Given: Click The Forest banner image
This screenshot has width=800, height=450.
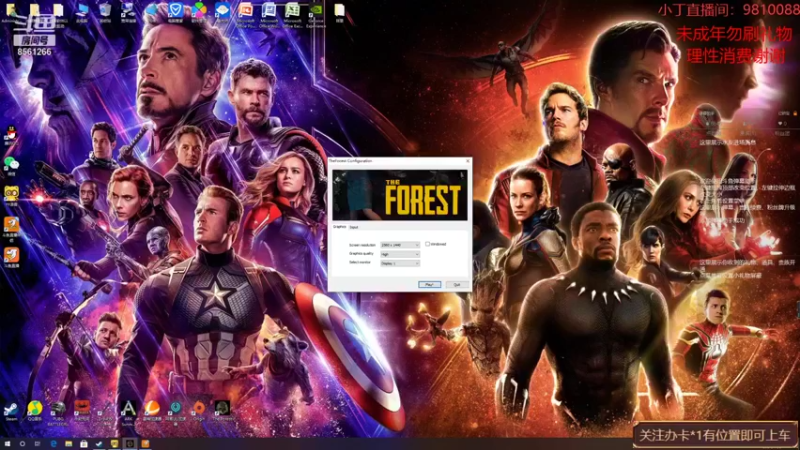Looking at the screenshot, I should pos(399,195).
